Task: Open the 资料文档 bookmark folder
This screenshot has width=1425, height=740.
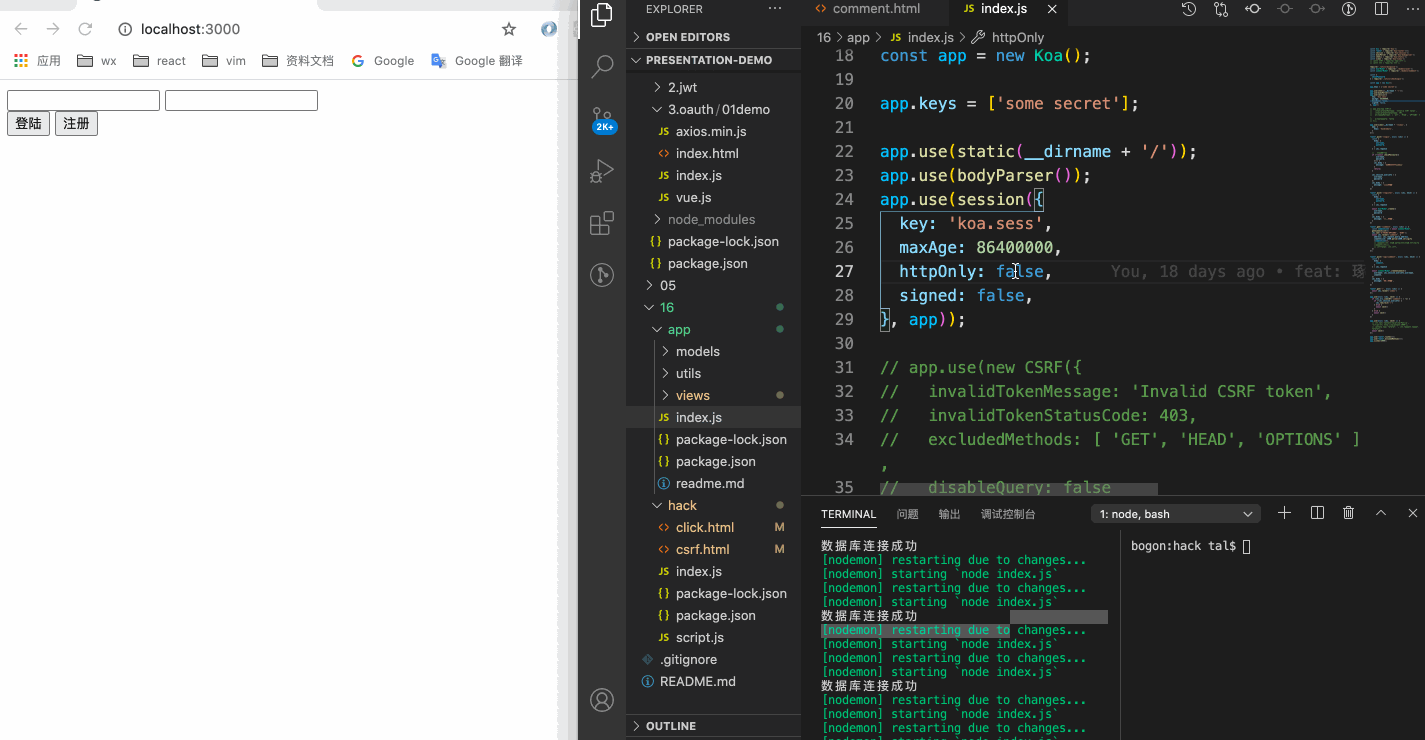Action: coord(298,61)
